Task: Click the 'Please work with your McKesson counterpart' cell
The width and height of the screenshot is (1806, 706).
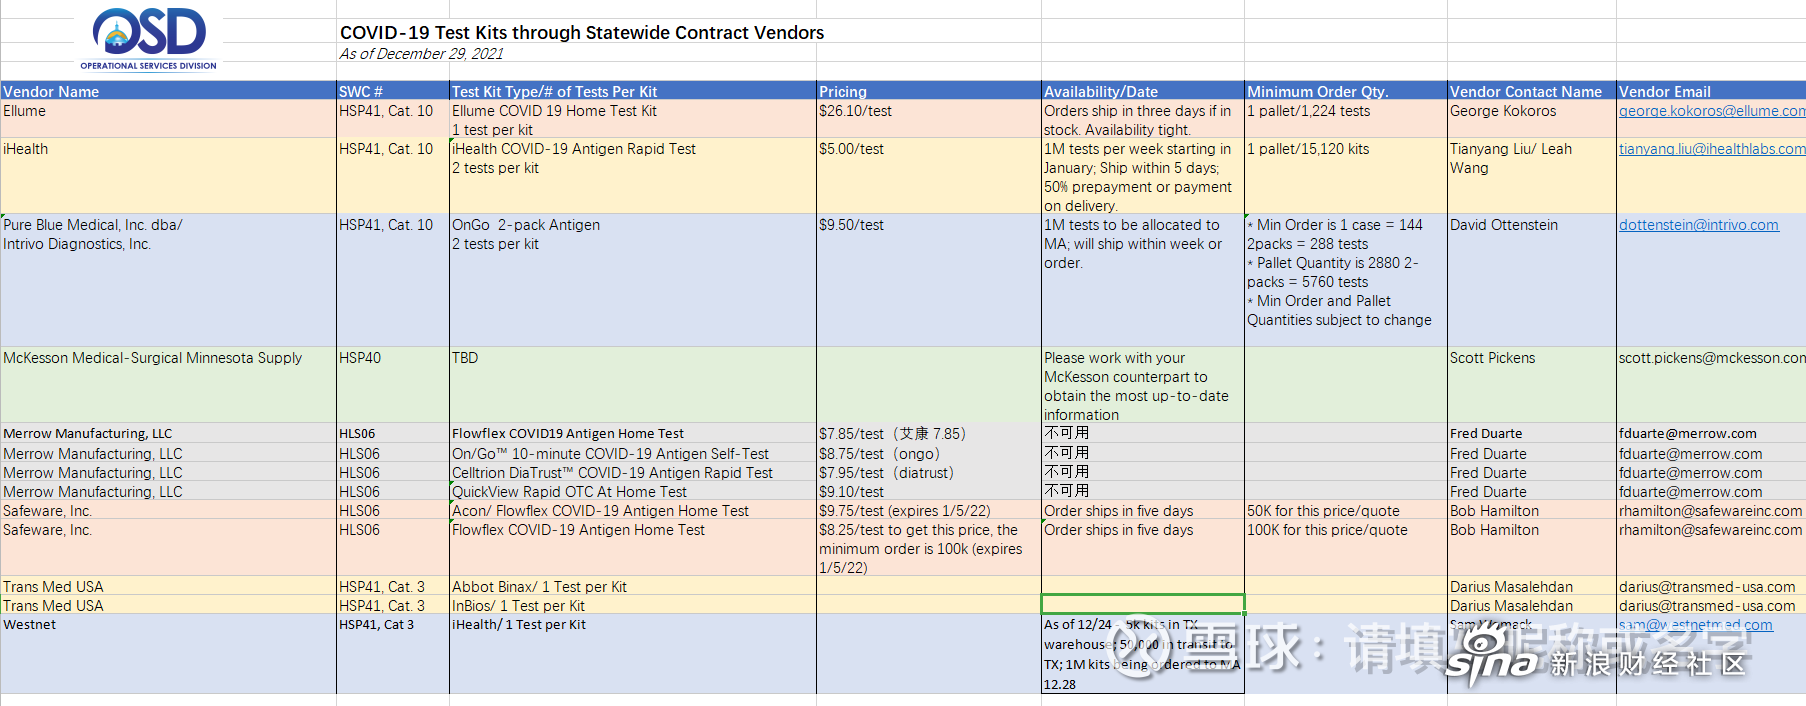Action: 1143,385
